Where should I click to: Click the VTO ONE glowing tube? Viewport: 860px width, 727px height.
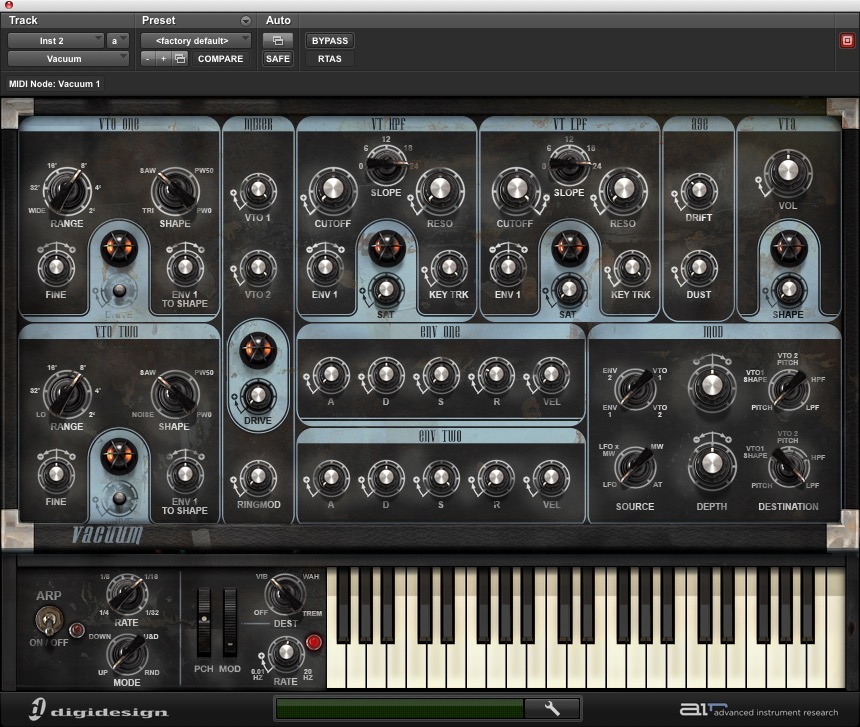[118, 248]
